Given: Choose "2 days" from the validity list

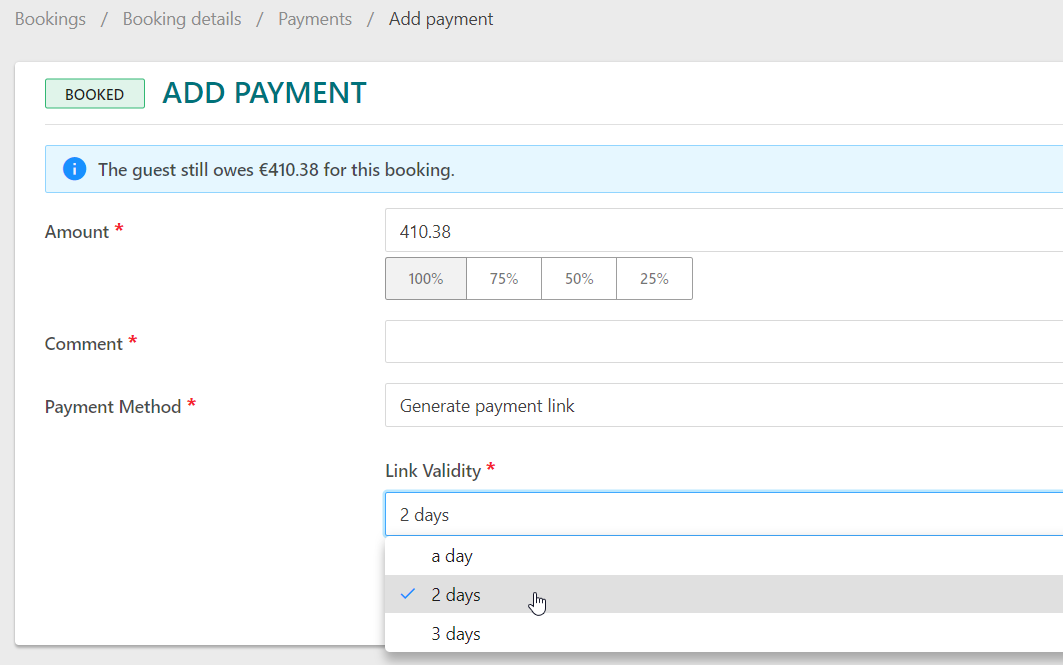Looking at the screenshot, I should coord(456,595).
